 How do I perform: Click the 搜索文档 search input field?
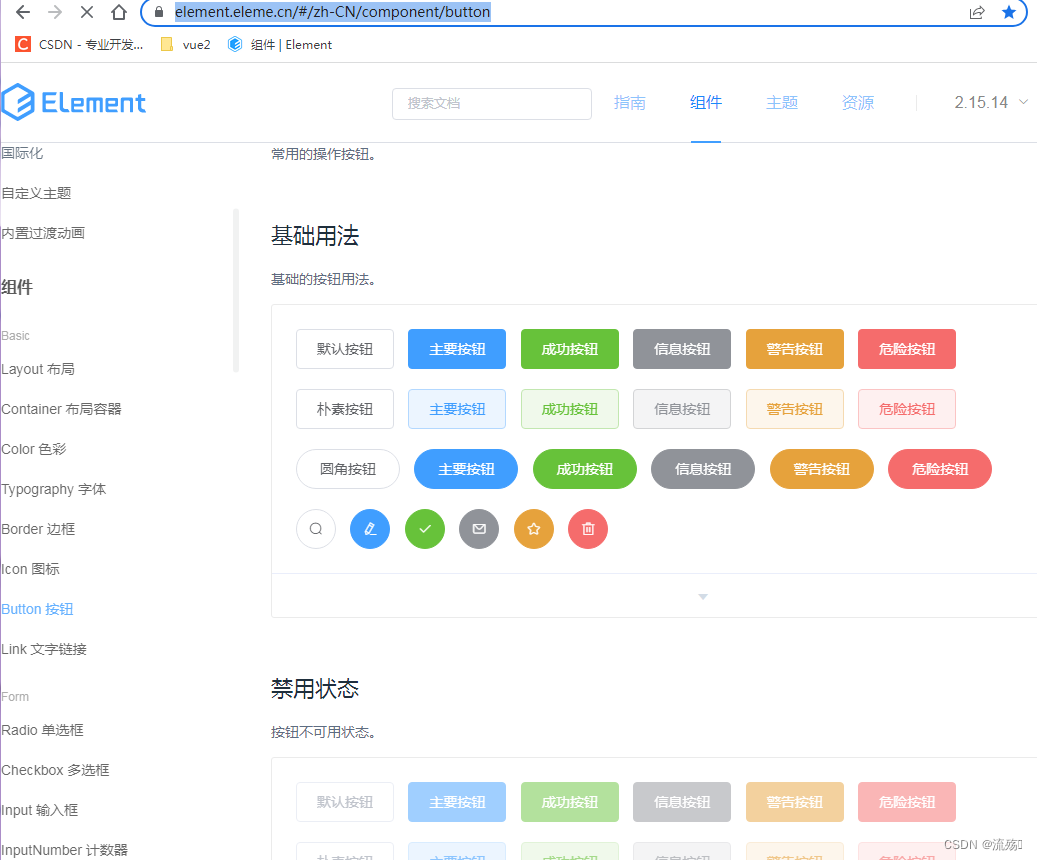[x=491, y=103]
